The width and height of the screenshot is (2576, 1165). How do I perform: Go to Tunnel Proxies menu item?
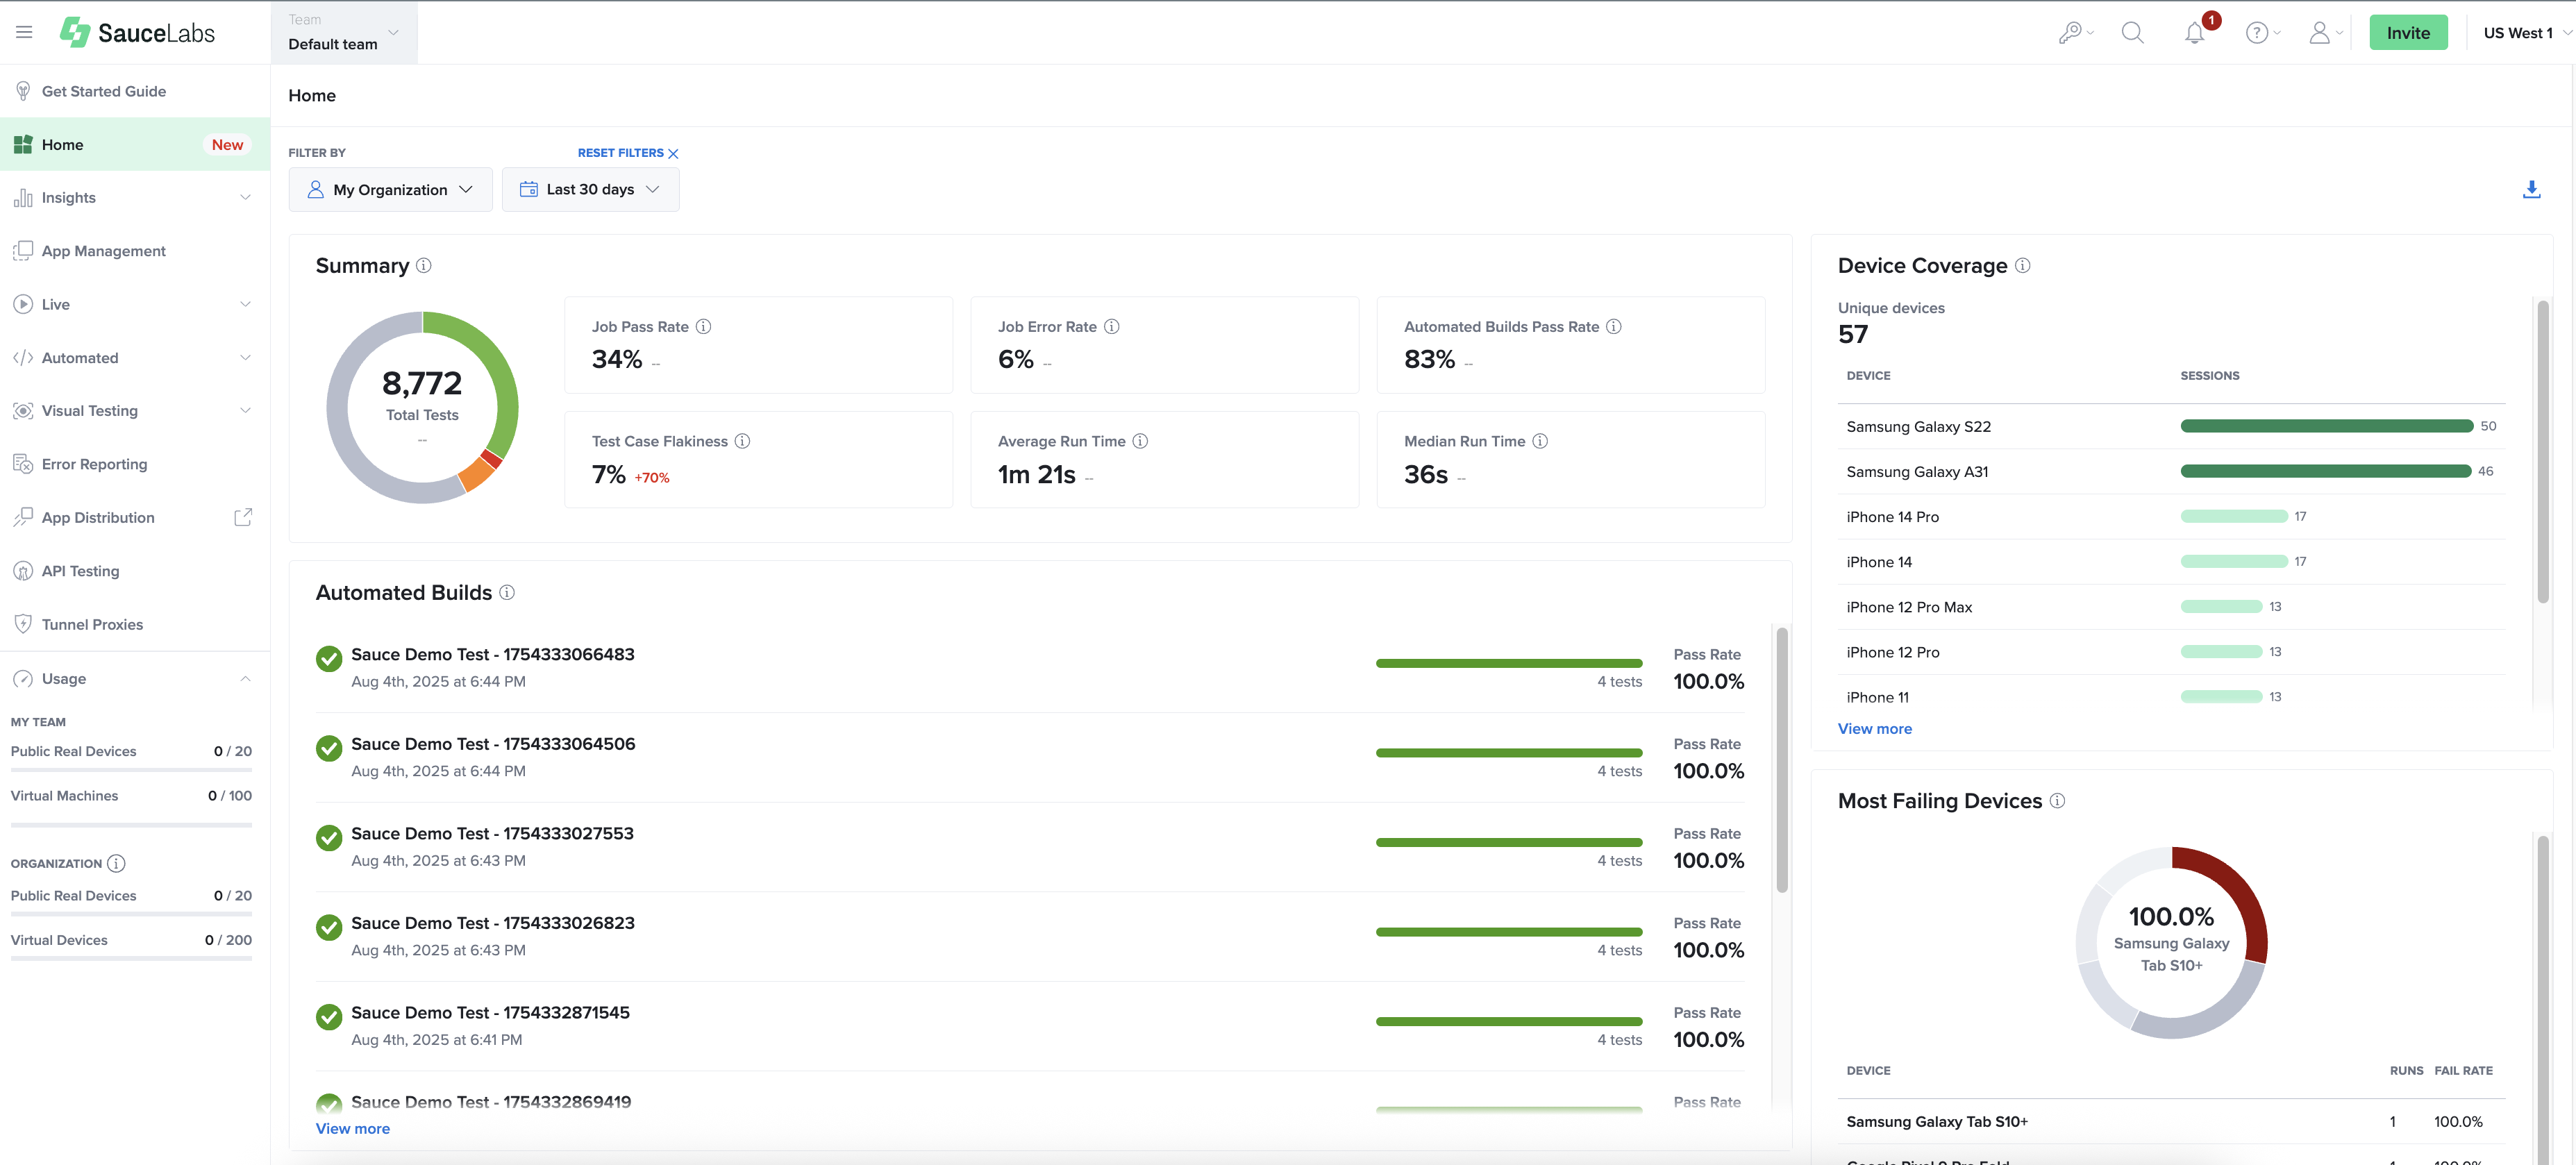(x=92, y=625)
